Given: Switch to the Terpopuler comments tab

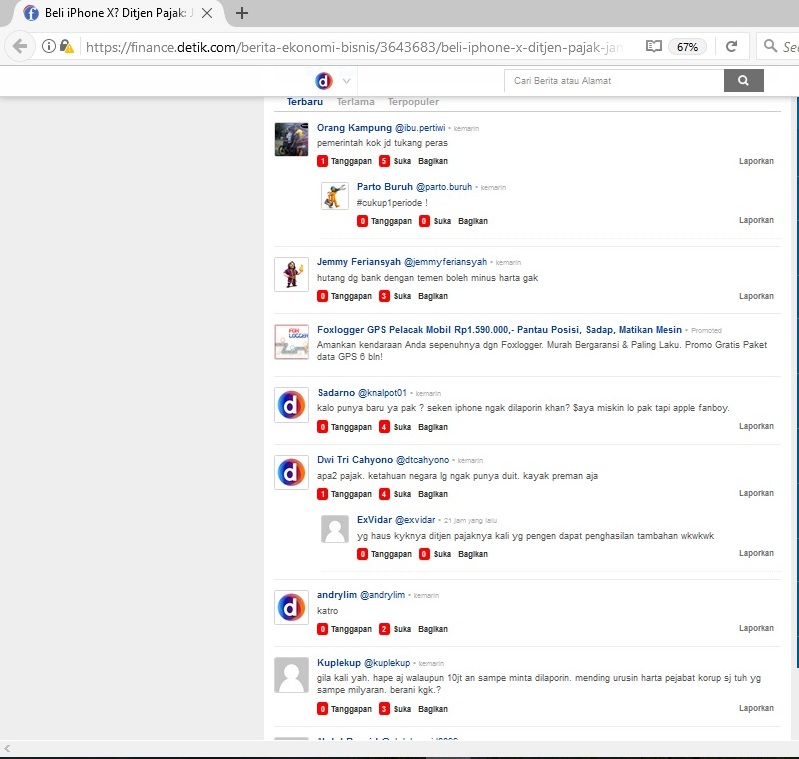Looking at the screenshot, I should point(413,102).
